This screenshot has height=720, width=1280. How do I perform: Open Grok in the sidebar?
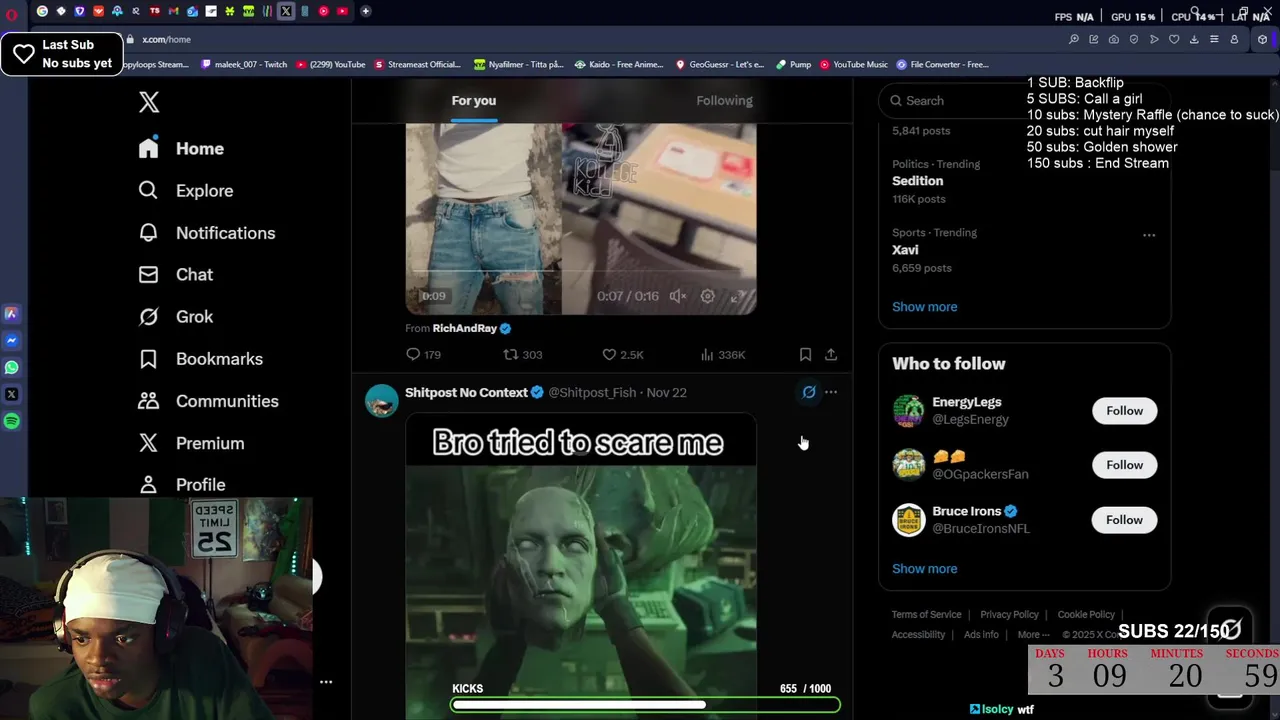[x=176, y=316]
